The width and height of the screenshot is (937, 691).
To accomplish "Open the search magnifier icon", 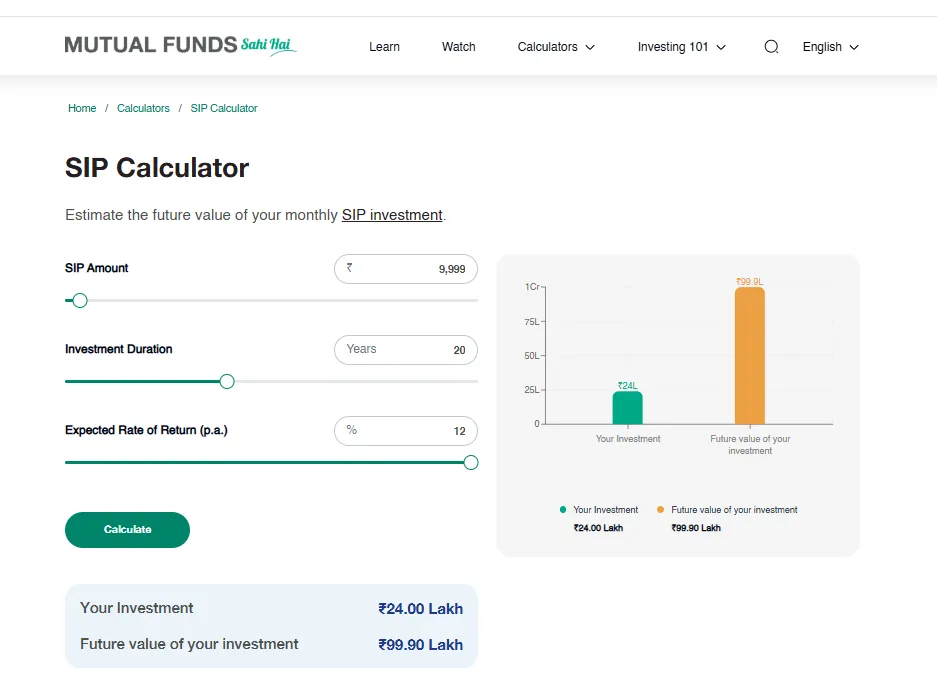I will (771, 47).
